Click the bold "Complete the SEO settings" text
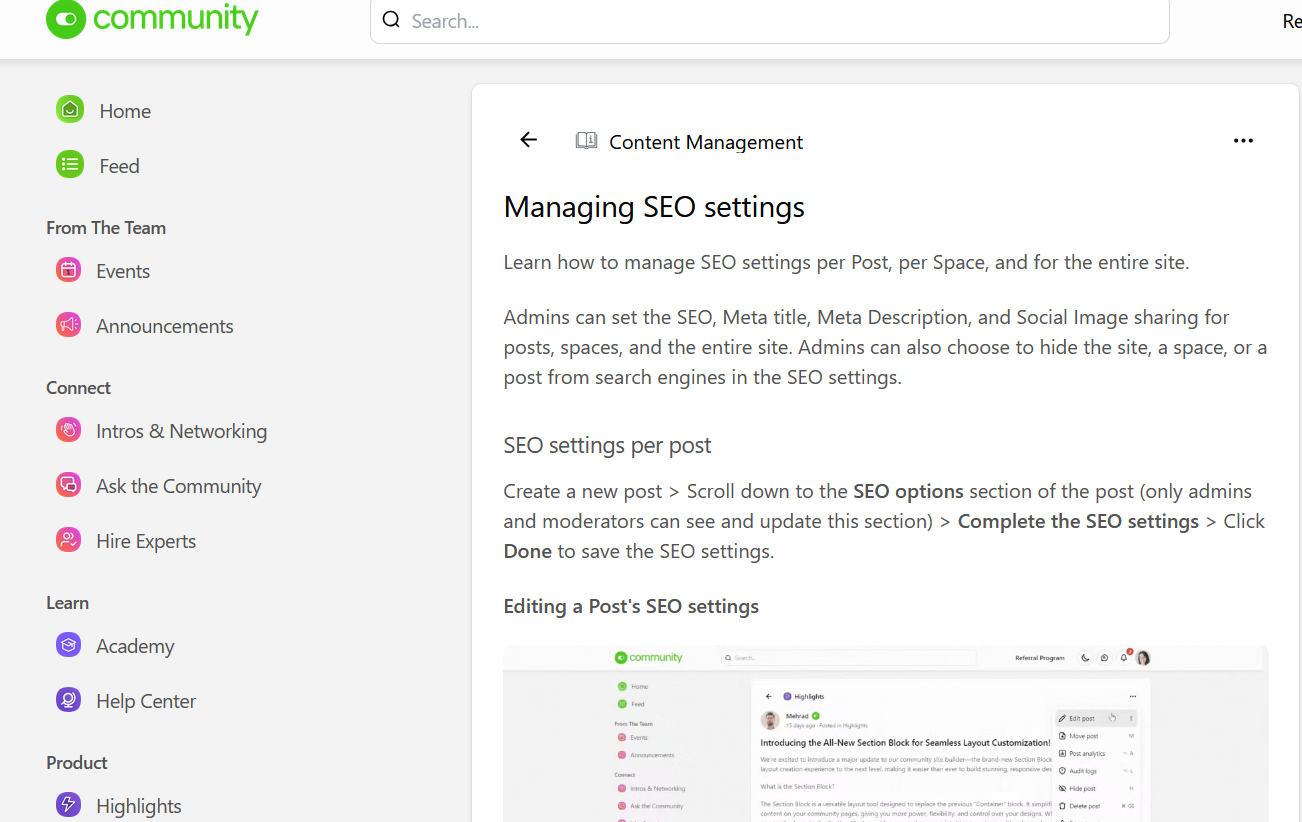The image size is (1302, 822). (1078, 521)
